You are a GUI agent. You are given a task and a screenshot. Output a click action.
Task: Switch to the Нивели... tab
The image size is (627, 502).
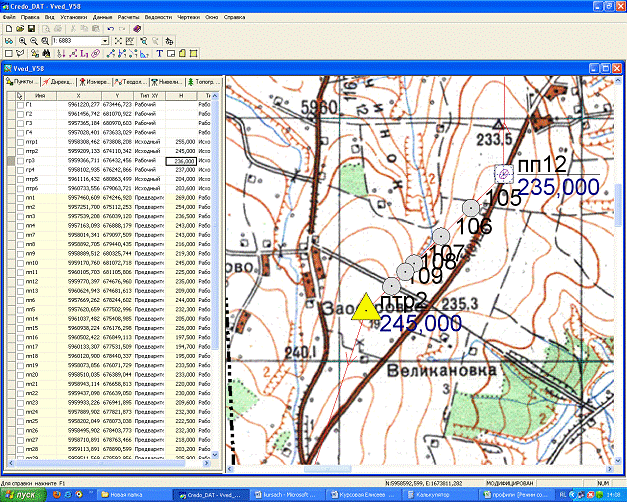pos(166,81)
